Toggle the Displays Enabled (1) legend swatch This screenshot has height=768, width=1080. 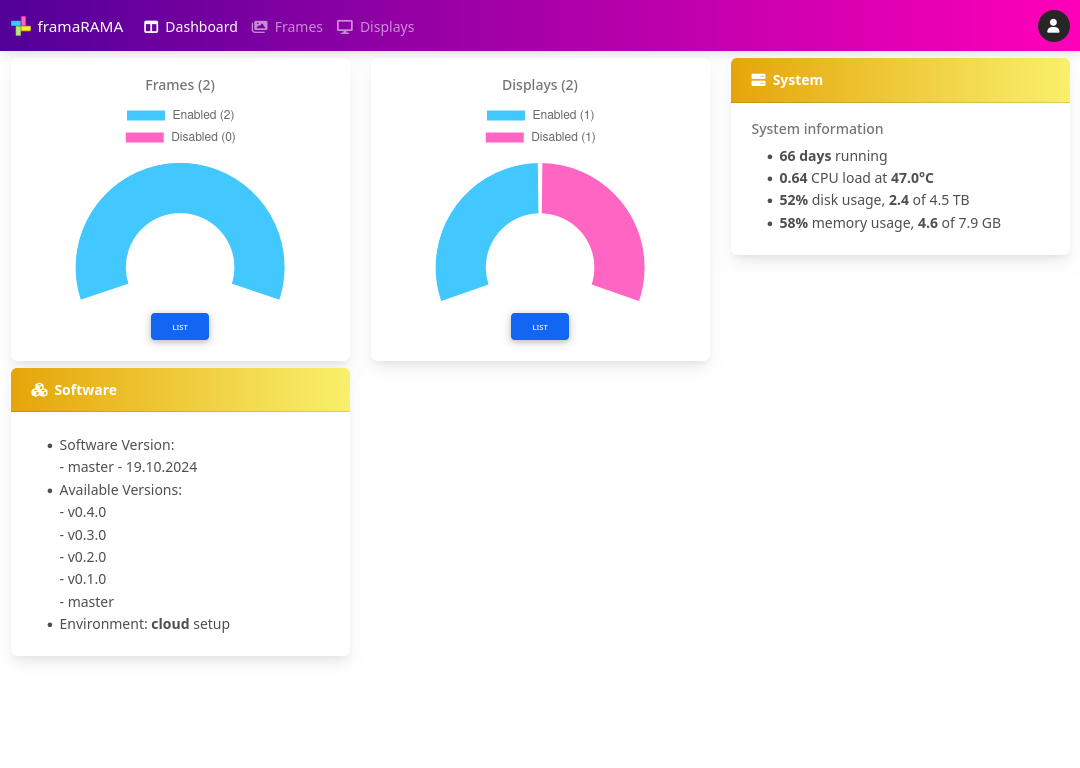(x=506, y=115)
